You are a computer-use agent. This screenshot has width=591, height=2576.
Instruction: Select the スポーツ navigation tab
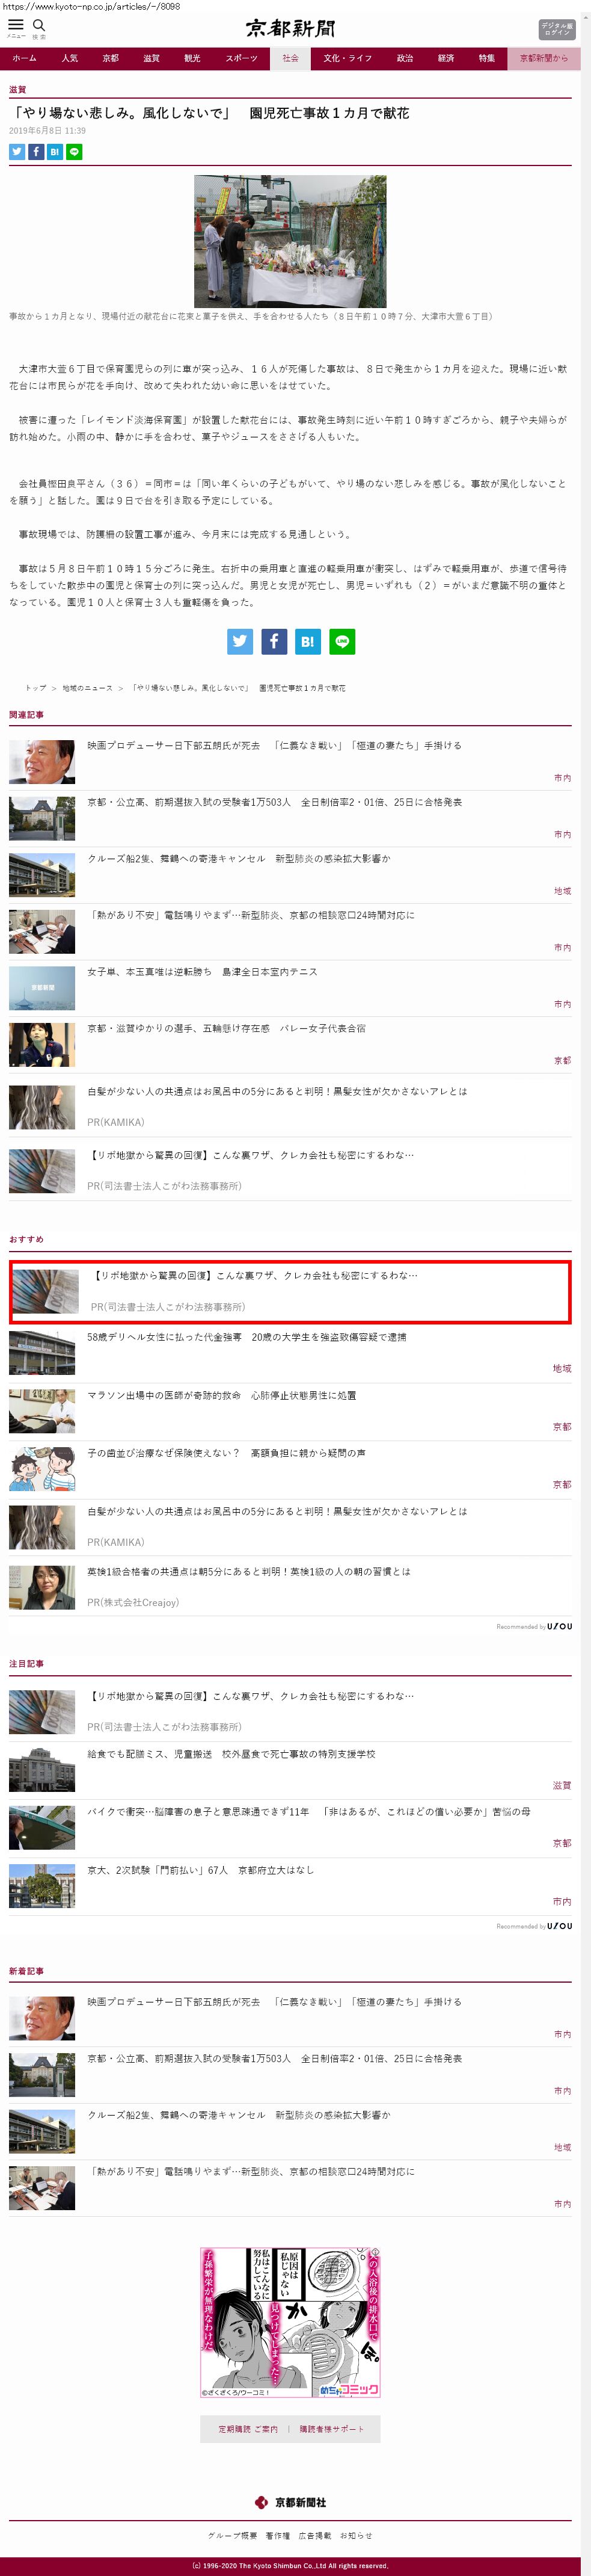point(241,58)
